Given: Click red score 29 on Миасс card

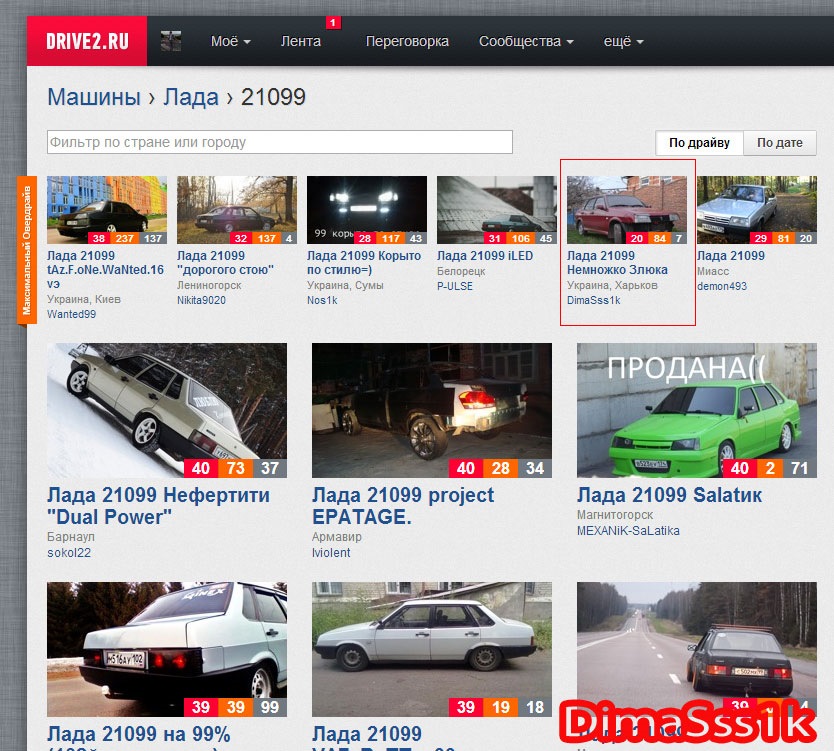Looking at the screenshot, I should tap(761, 238).
